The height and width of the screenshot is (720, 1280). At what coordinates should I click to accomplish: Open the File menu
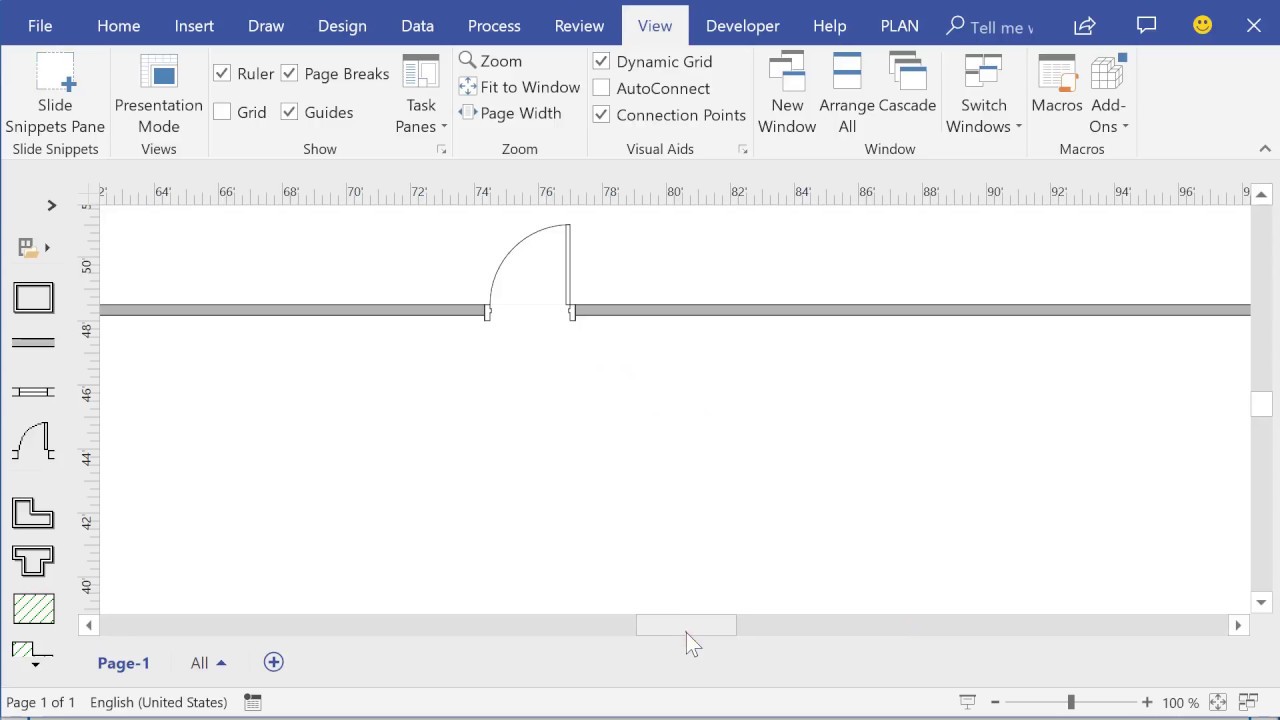(40, 26)
